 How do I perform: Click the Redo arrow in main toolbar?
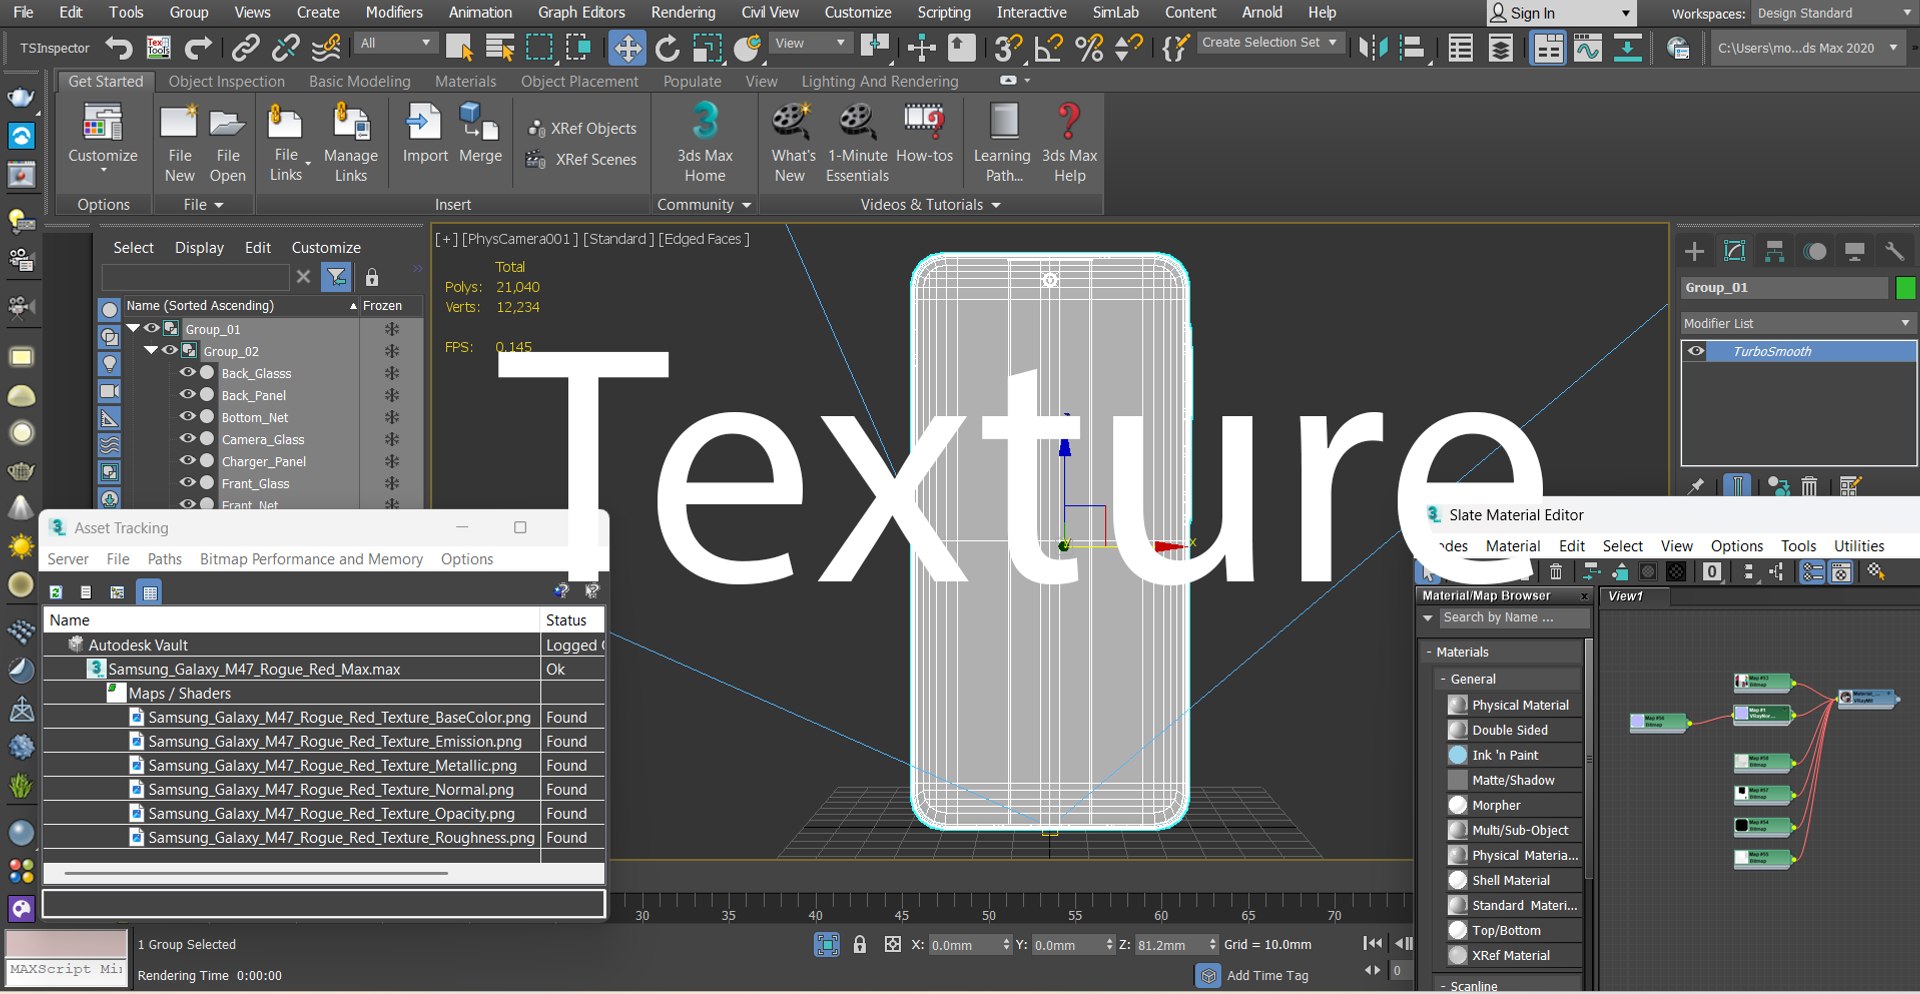click(198, 48)
